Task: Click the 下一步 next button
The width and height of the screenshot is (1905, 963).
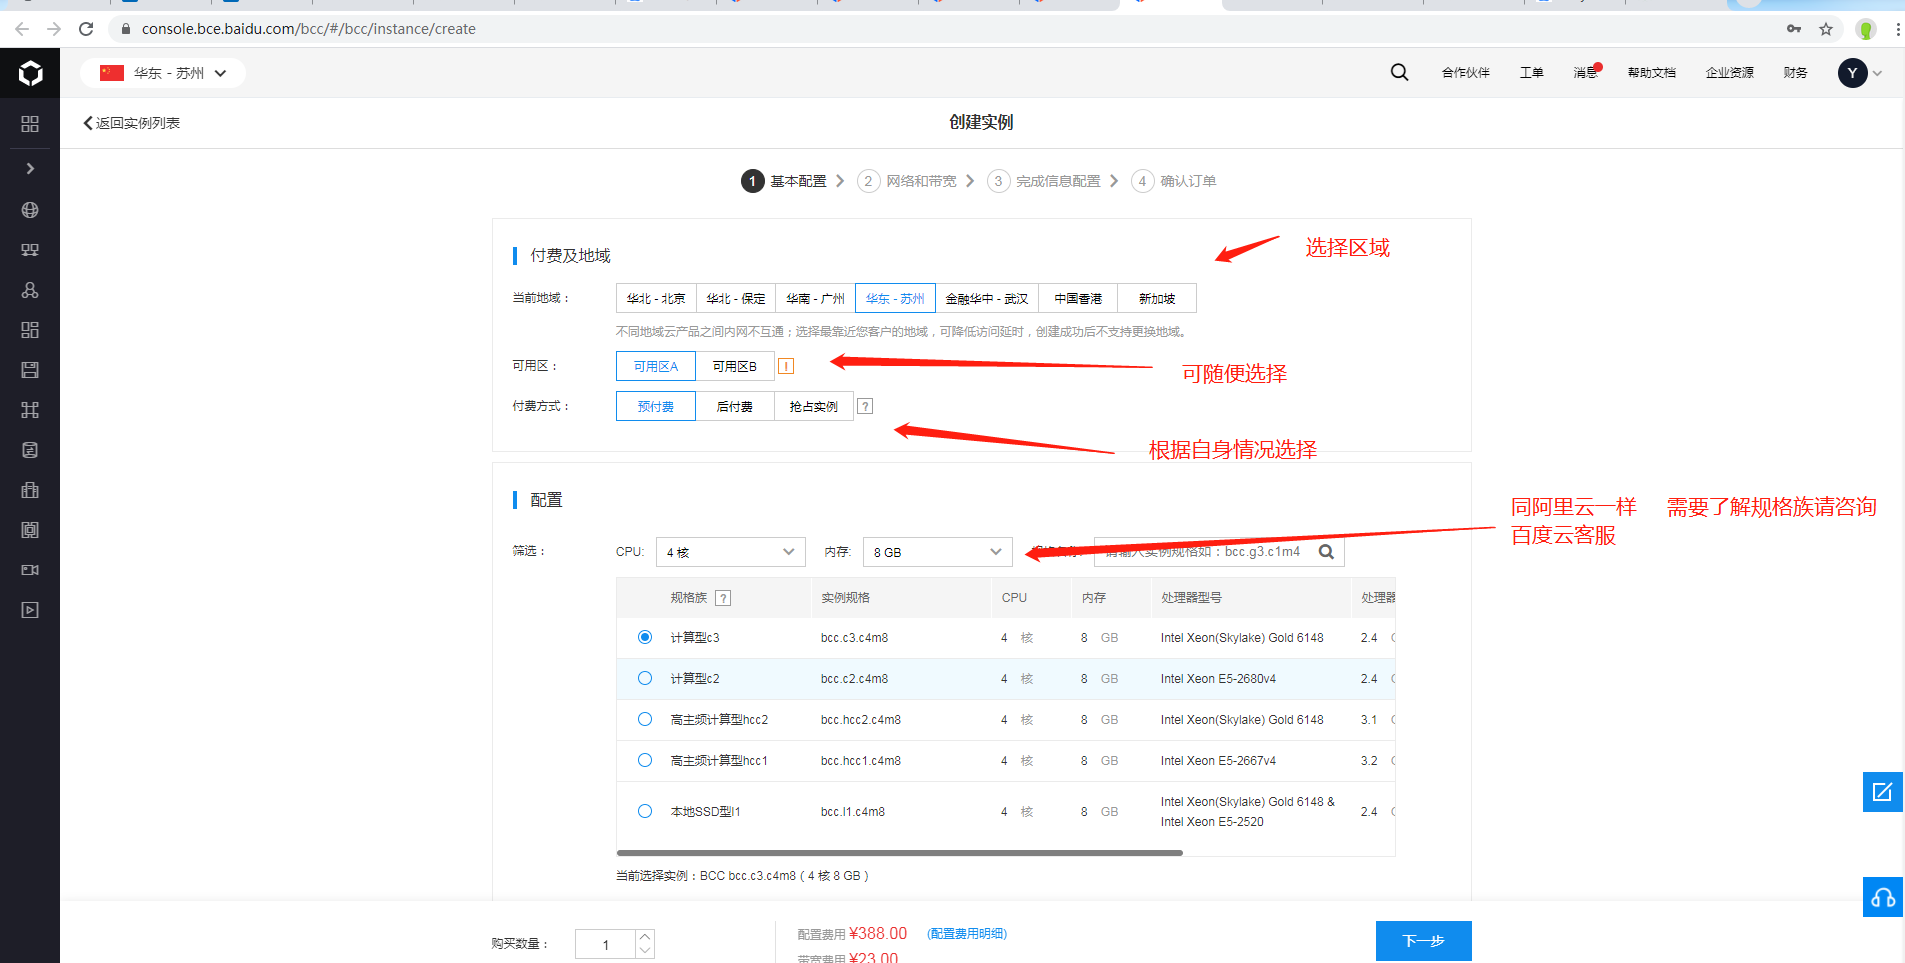Action: (x=1424, y=941)
